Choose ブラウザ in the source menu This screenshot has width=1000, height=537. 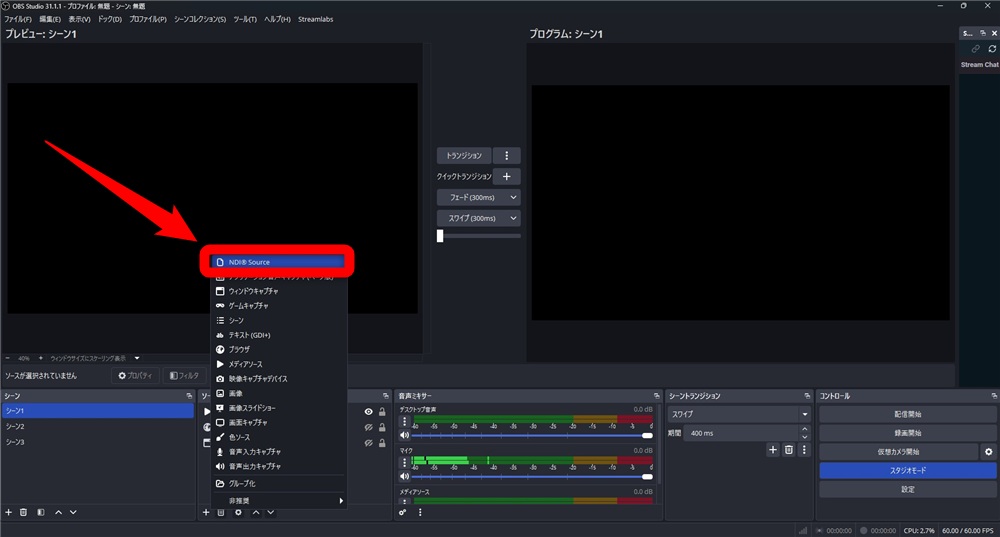pyautogui.click(x=278, y=349)
